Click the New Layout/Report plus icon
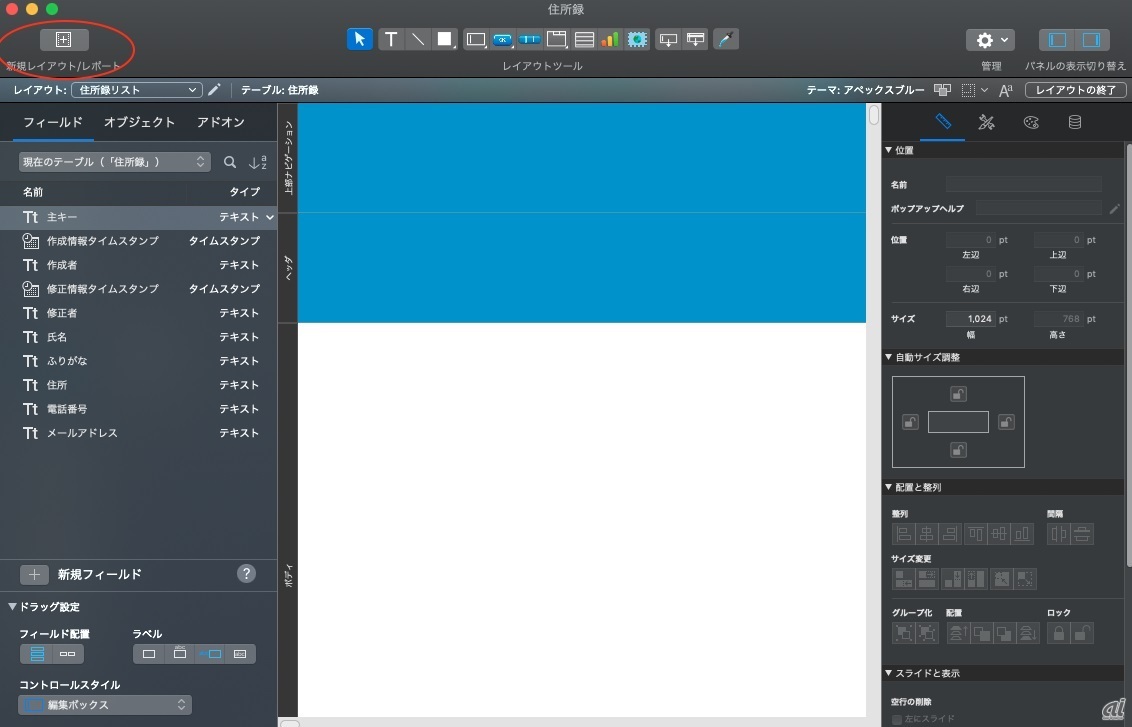 [64, 39]
